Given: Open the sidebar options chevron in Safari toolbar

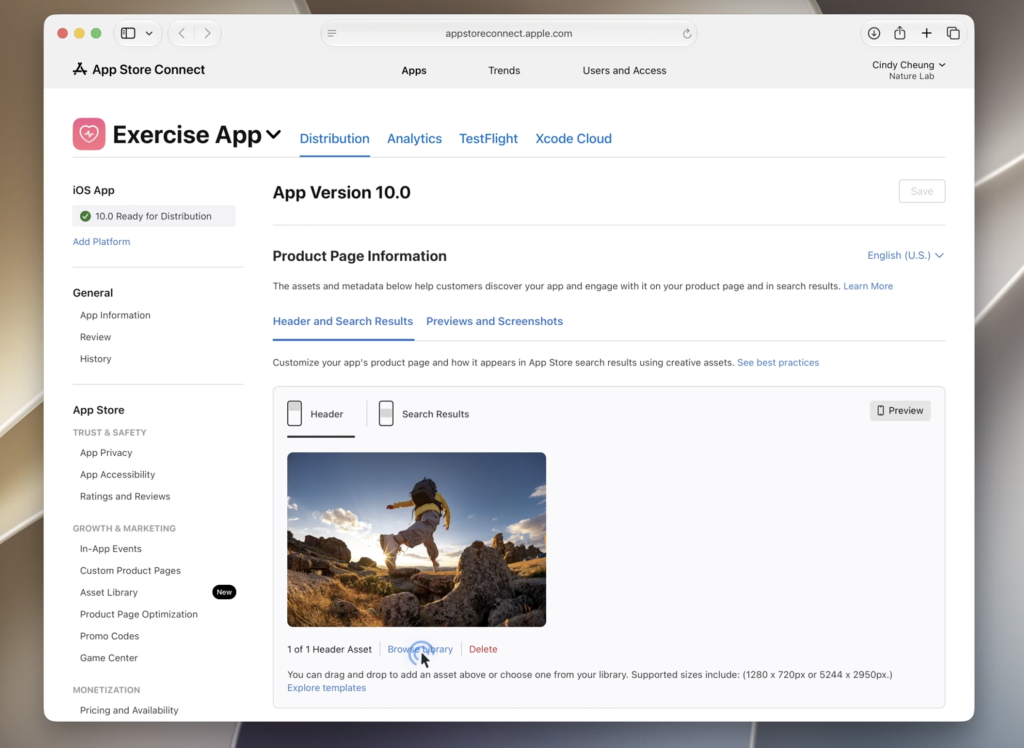Looking at the screenshot, I should click(150, 33).
